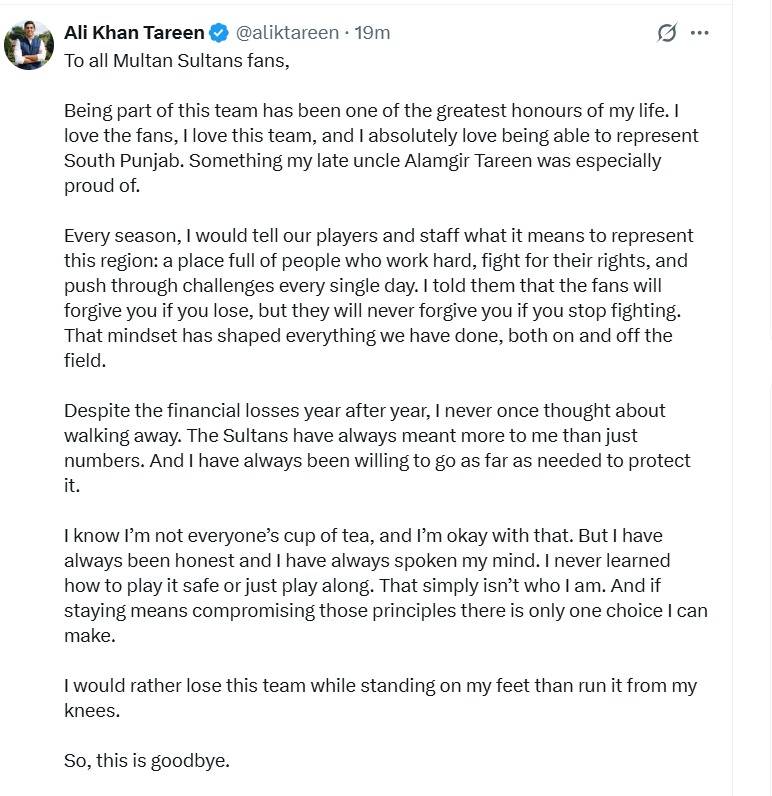Click the sentence 'That mindset has shaped everything'
Viewport: 772px width, 796px height.
368,348
